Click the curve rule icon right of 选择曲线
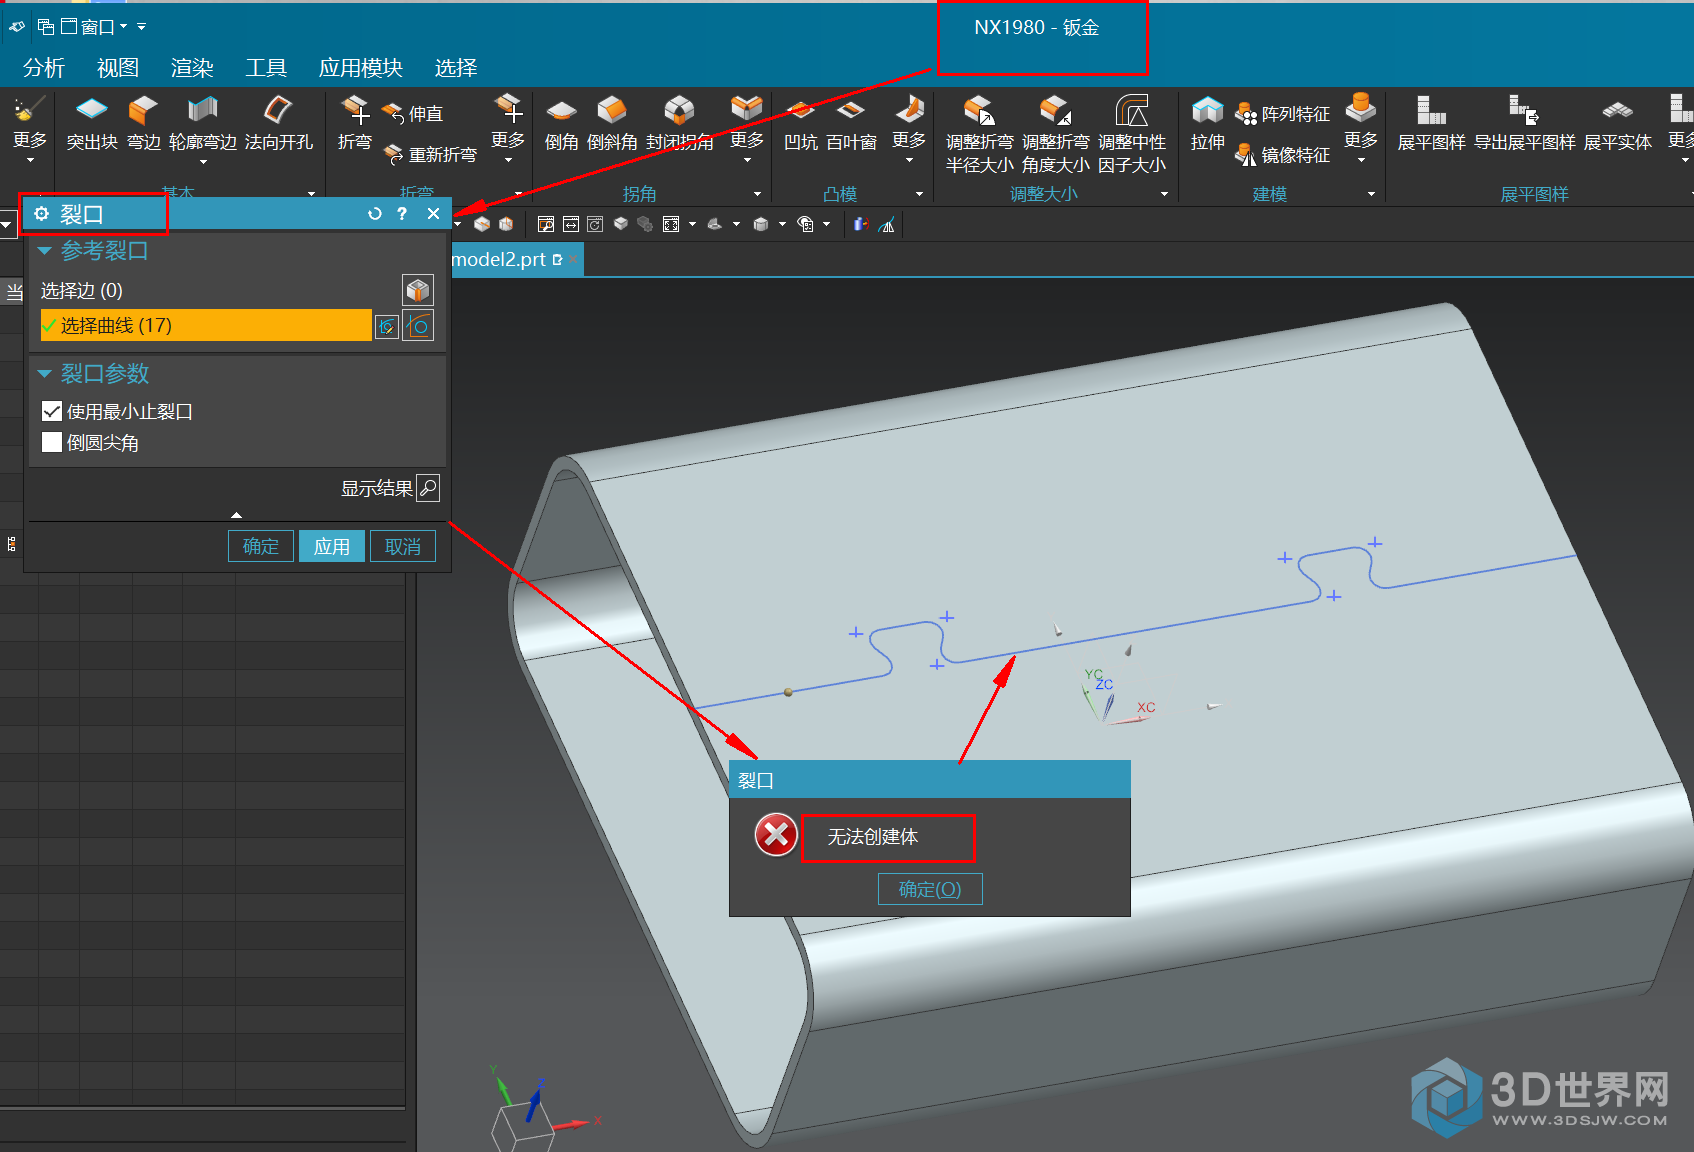 pos(418,325)
